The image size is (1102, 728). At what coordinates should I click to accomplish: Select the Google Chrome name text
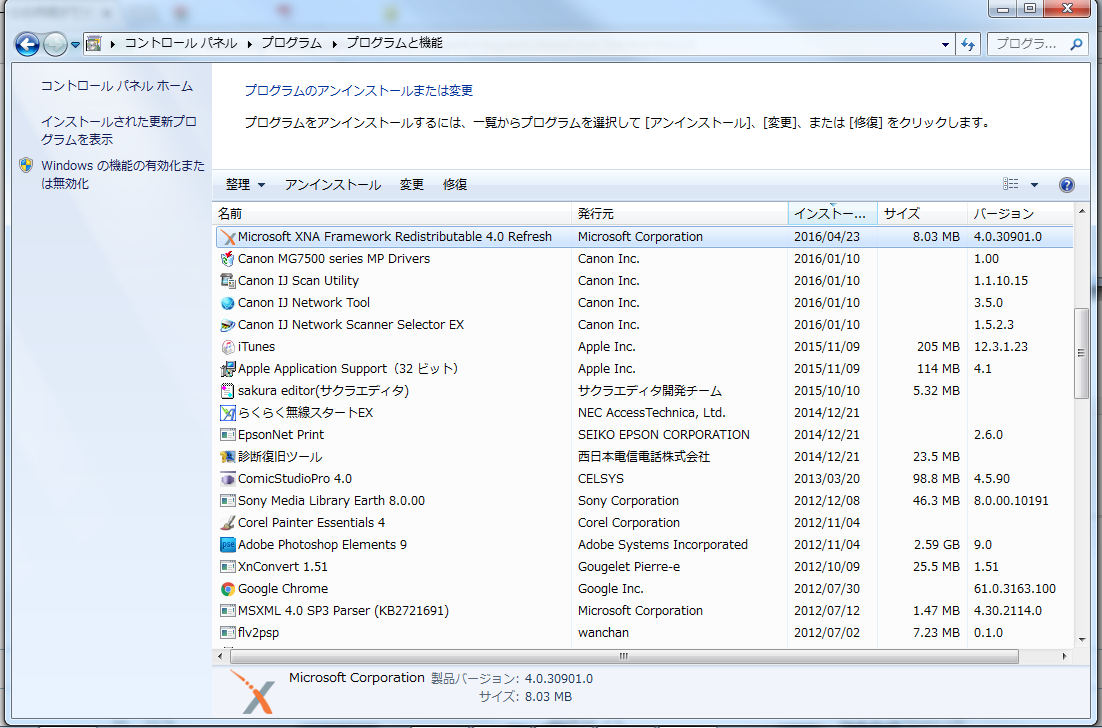(283, 589)
